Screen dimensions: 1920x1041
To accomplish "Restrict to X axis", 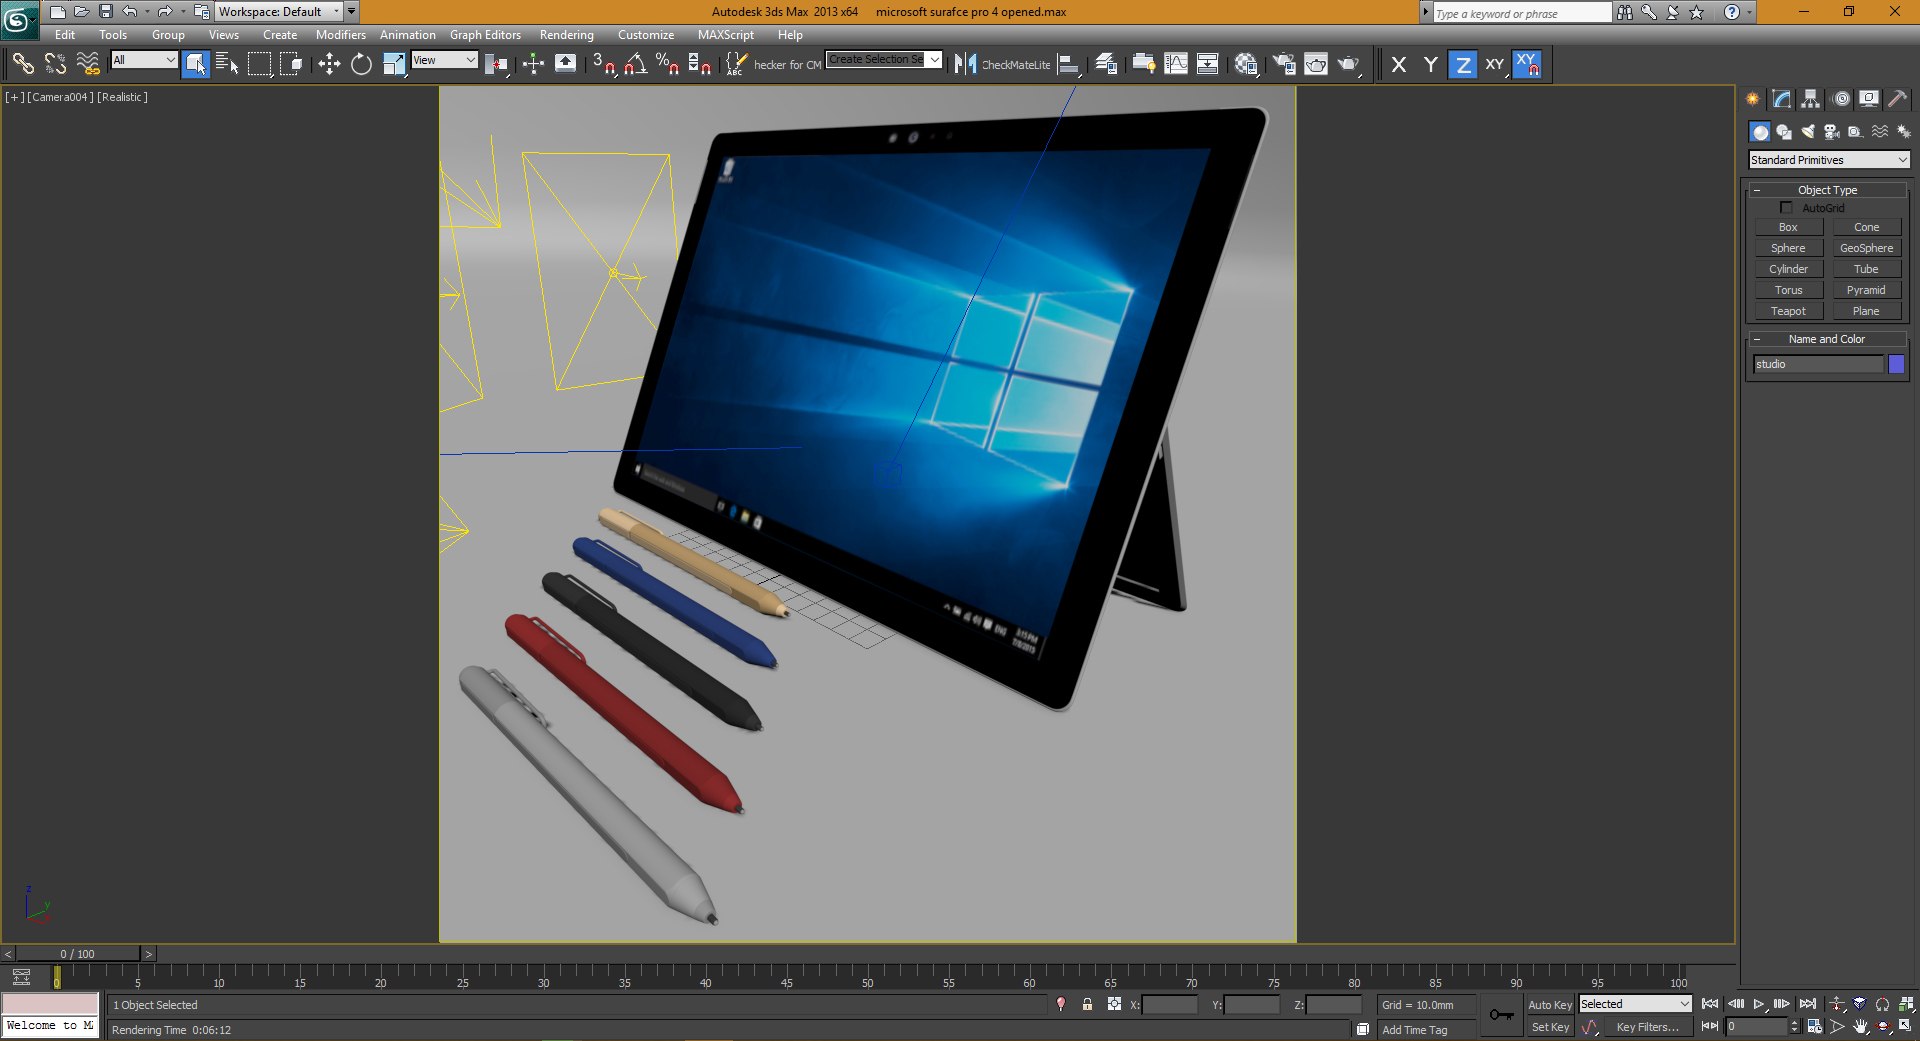I will tap(1399, 64).
